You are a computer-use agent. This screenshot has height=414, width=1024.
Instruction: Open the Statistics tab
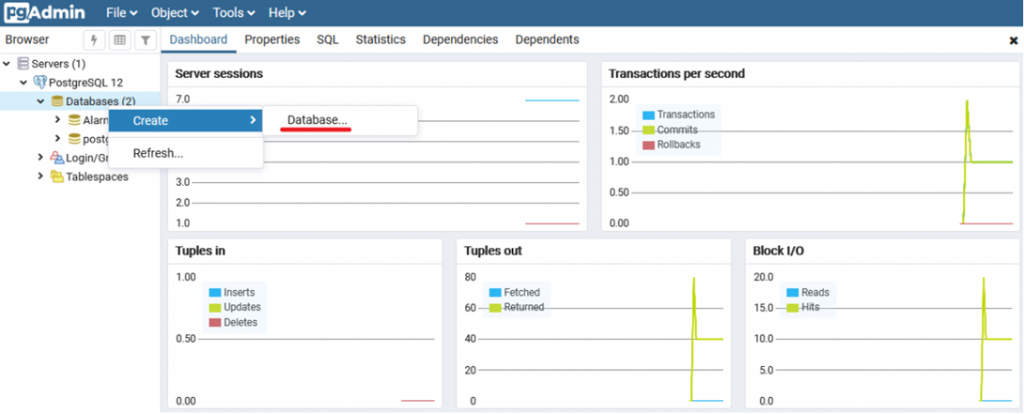pyautogui.click(x=380, y=40)
